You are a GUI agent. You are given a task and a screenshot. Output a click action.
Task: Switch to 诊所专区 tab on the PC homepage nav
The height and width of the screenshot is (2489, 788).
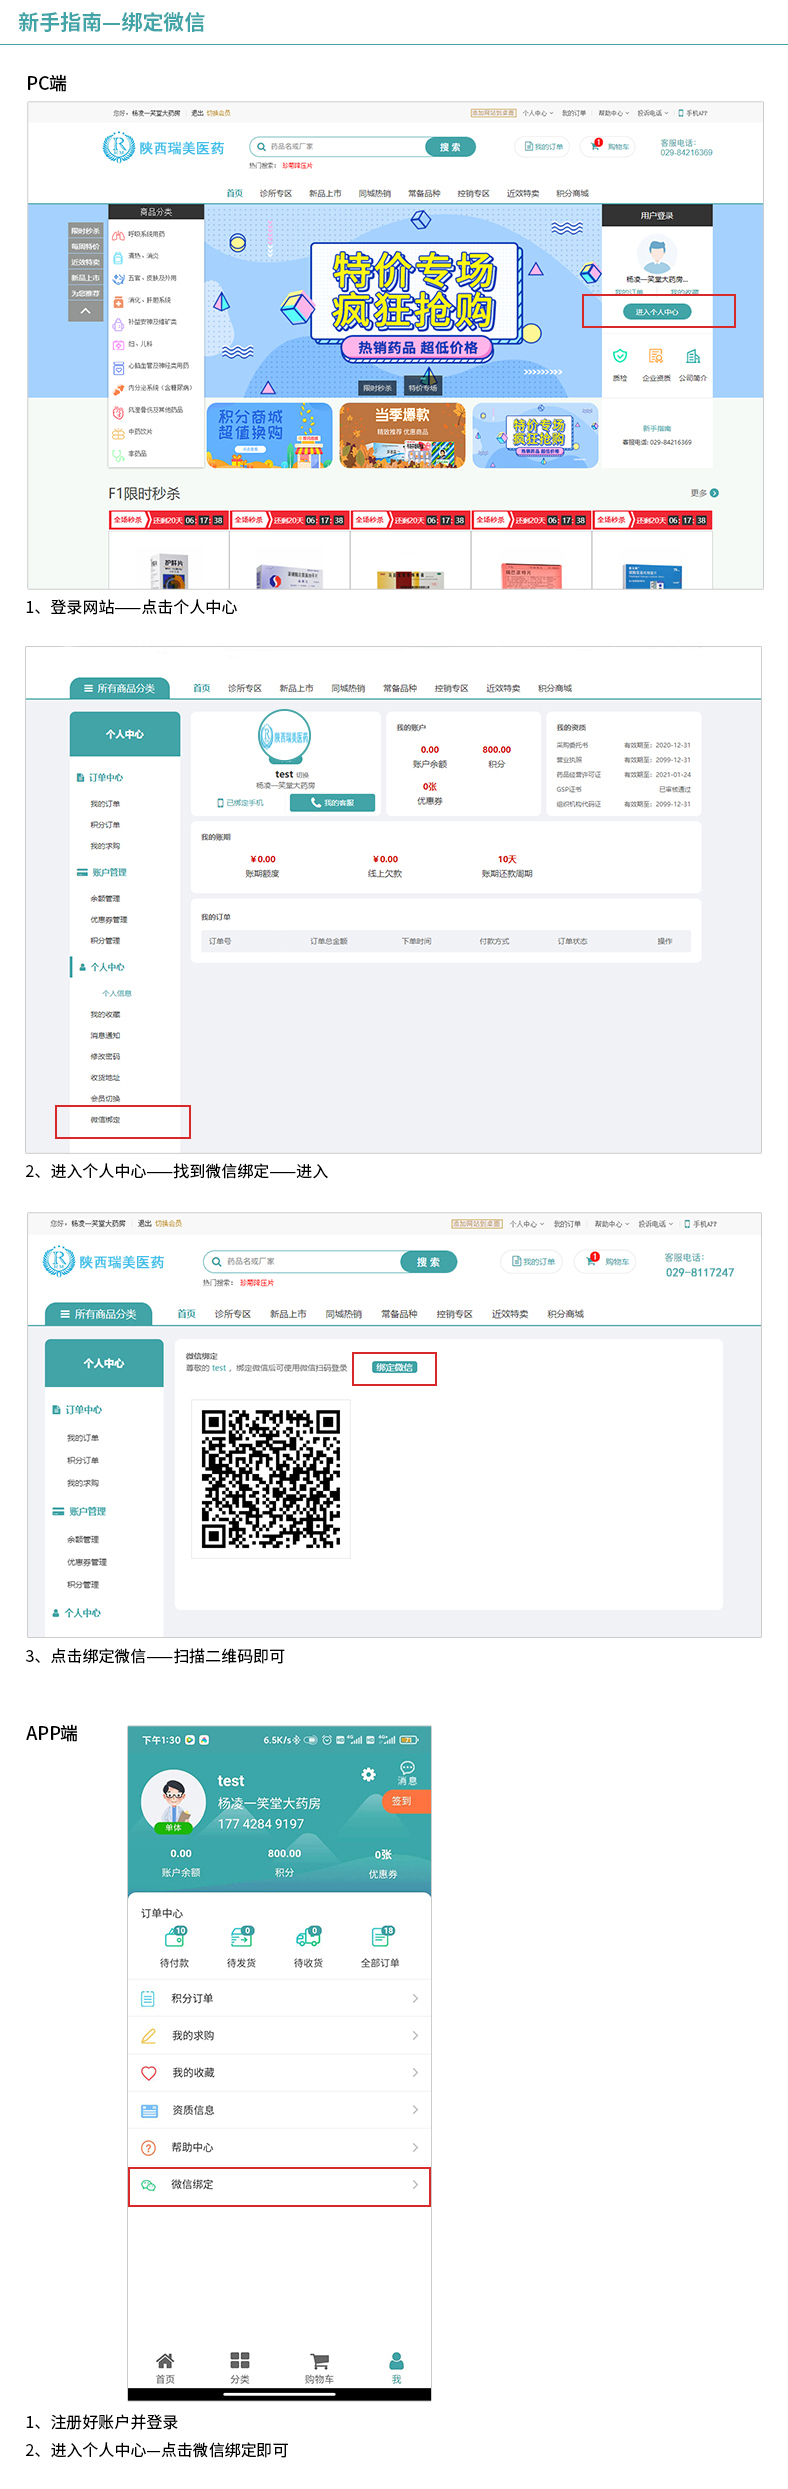tap(275, 193)
